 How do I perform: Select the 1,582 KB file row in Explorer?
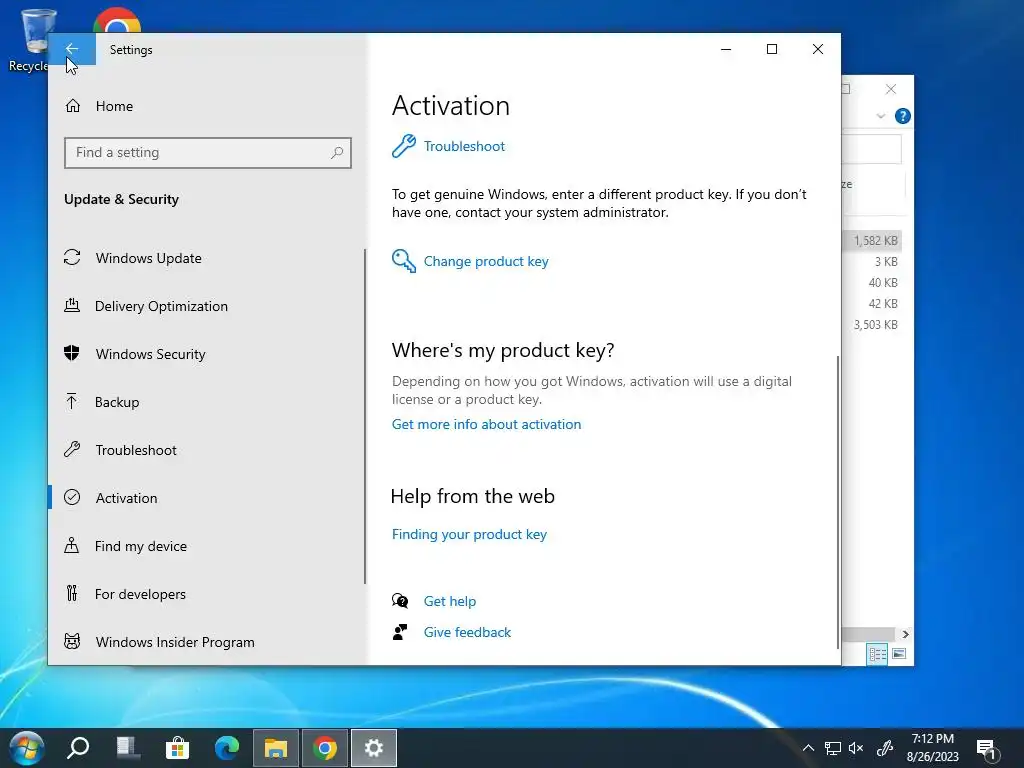coord(872,241)
